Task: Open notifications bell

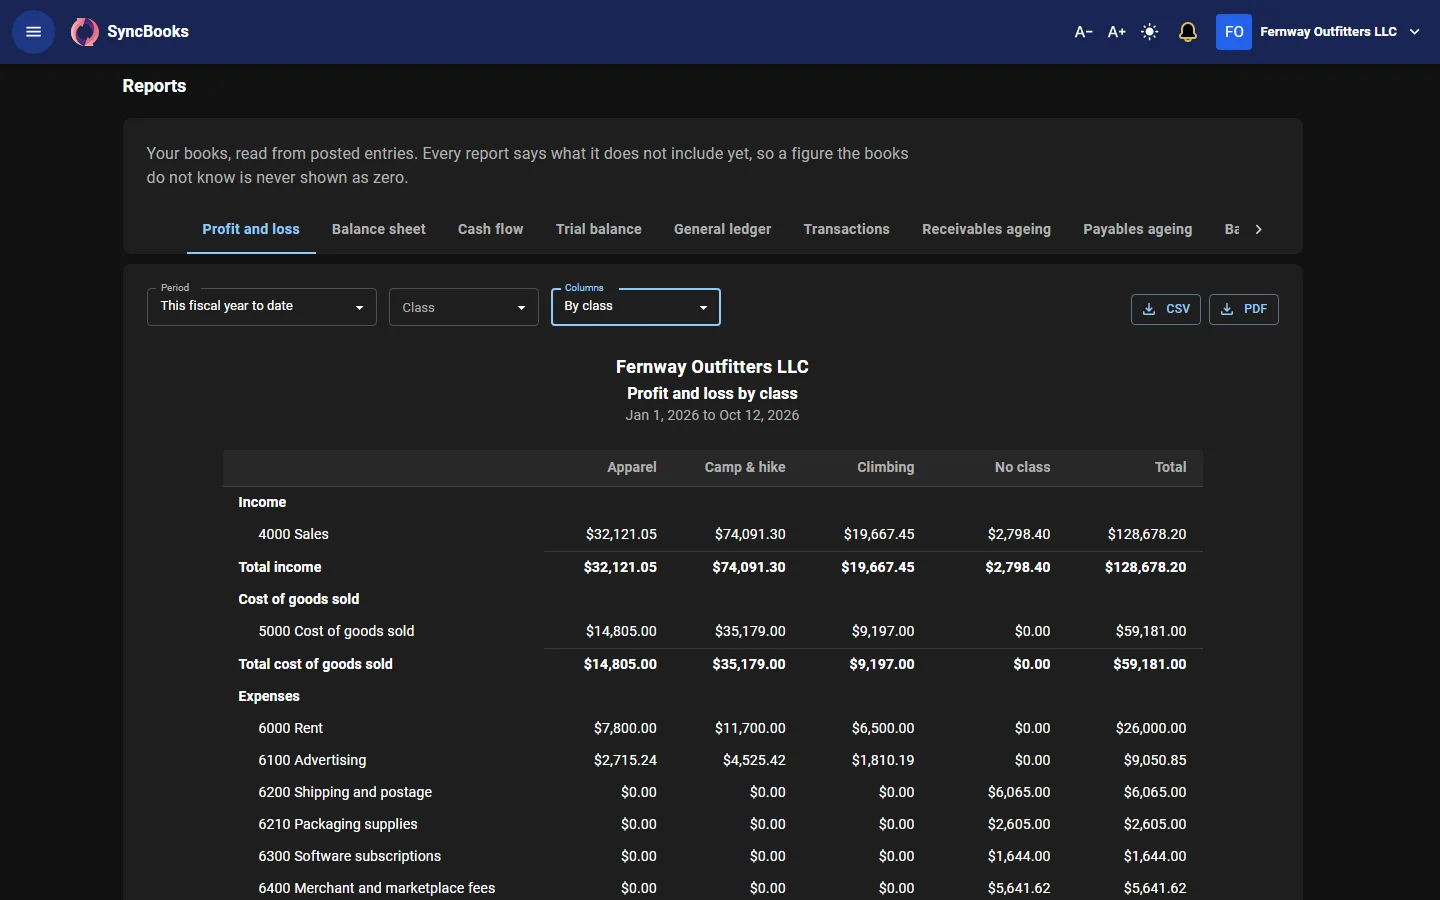Action: (1188, 32)
